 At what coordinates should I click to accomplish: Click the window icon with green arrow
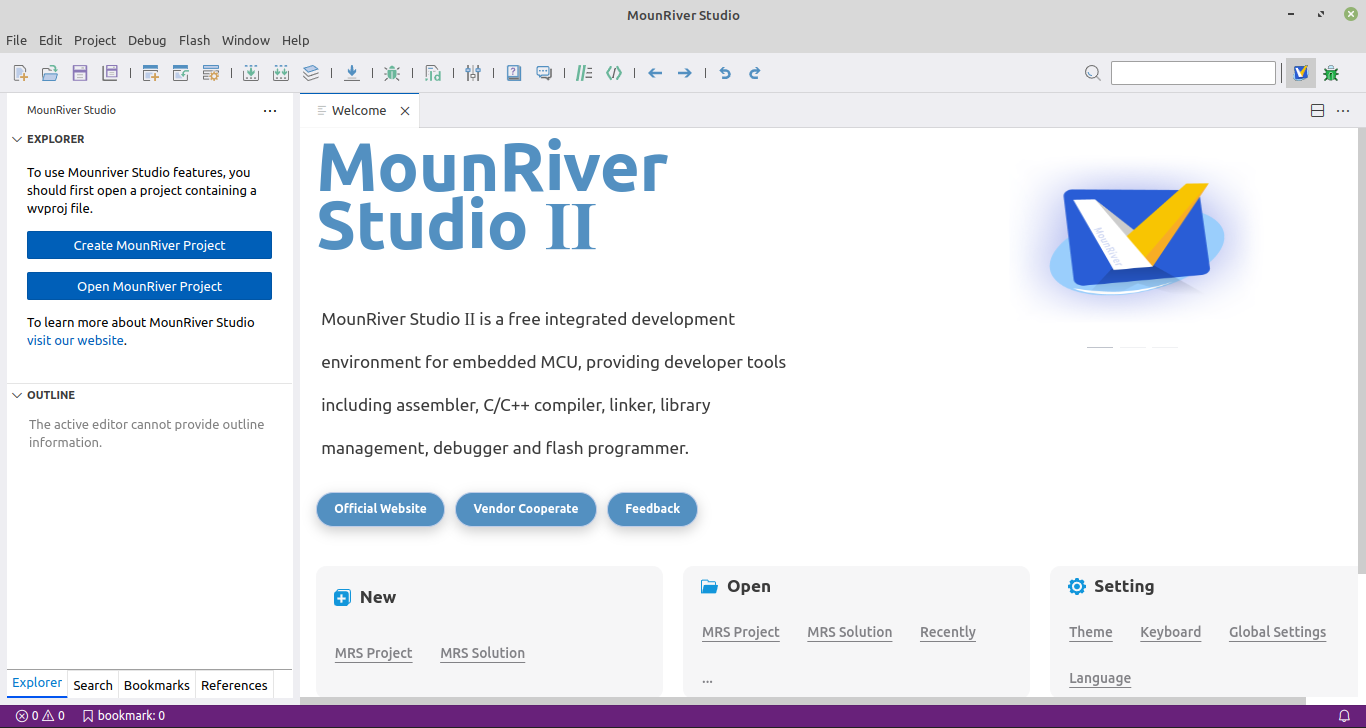[181, 73]
